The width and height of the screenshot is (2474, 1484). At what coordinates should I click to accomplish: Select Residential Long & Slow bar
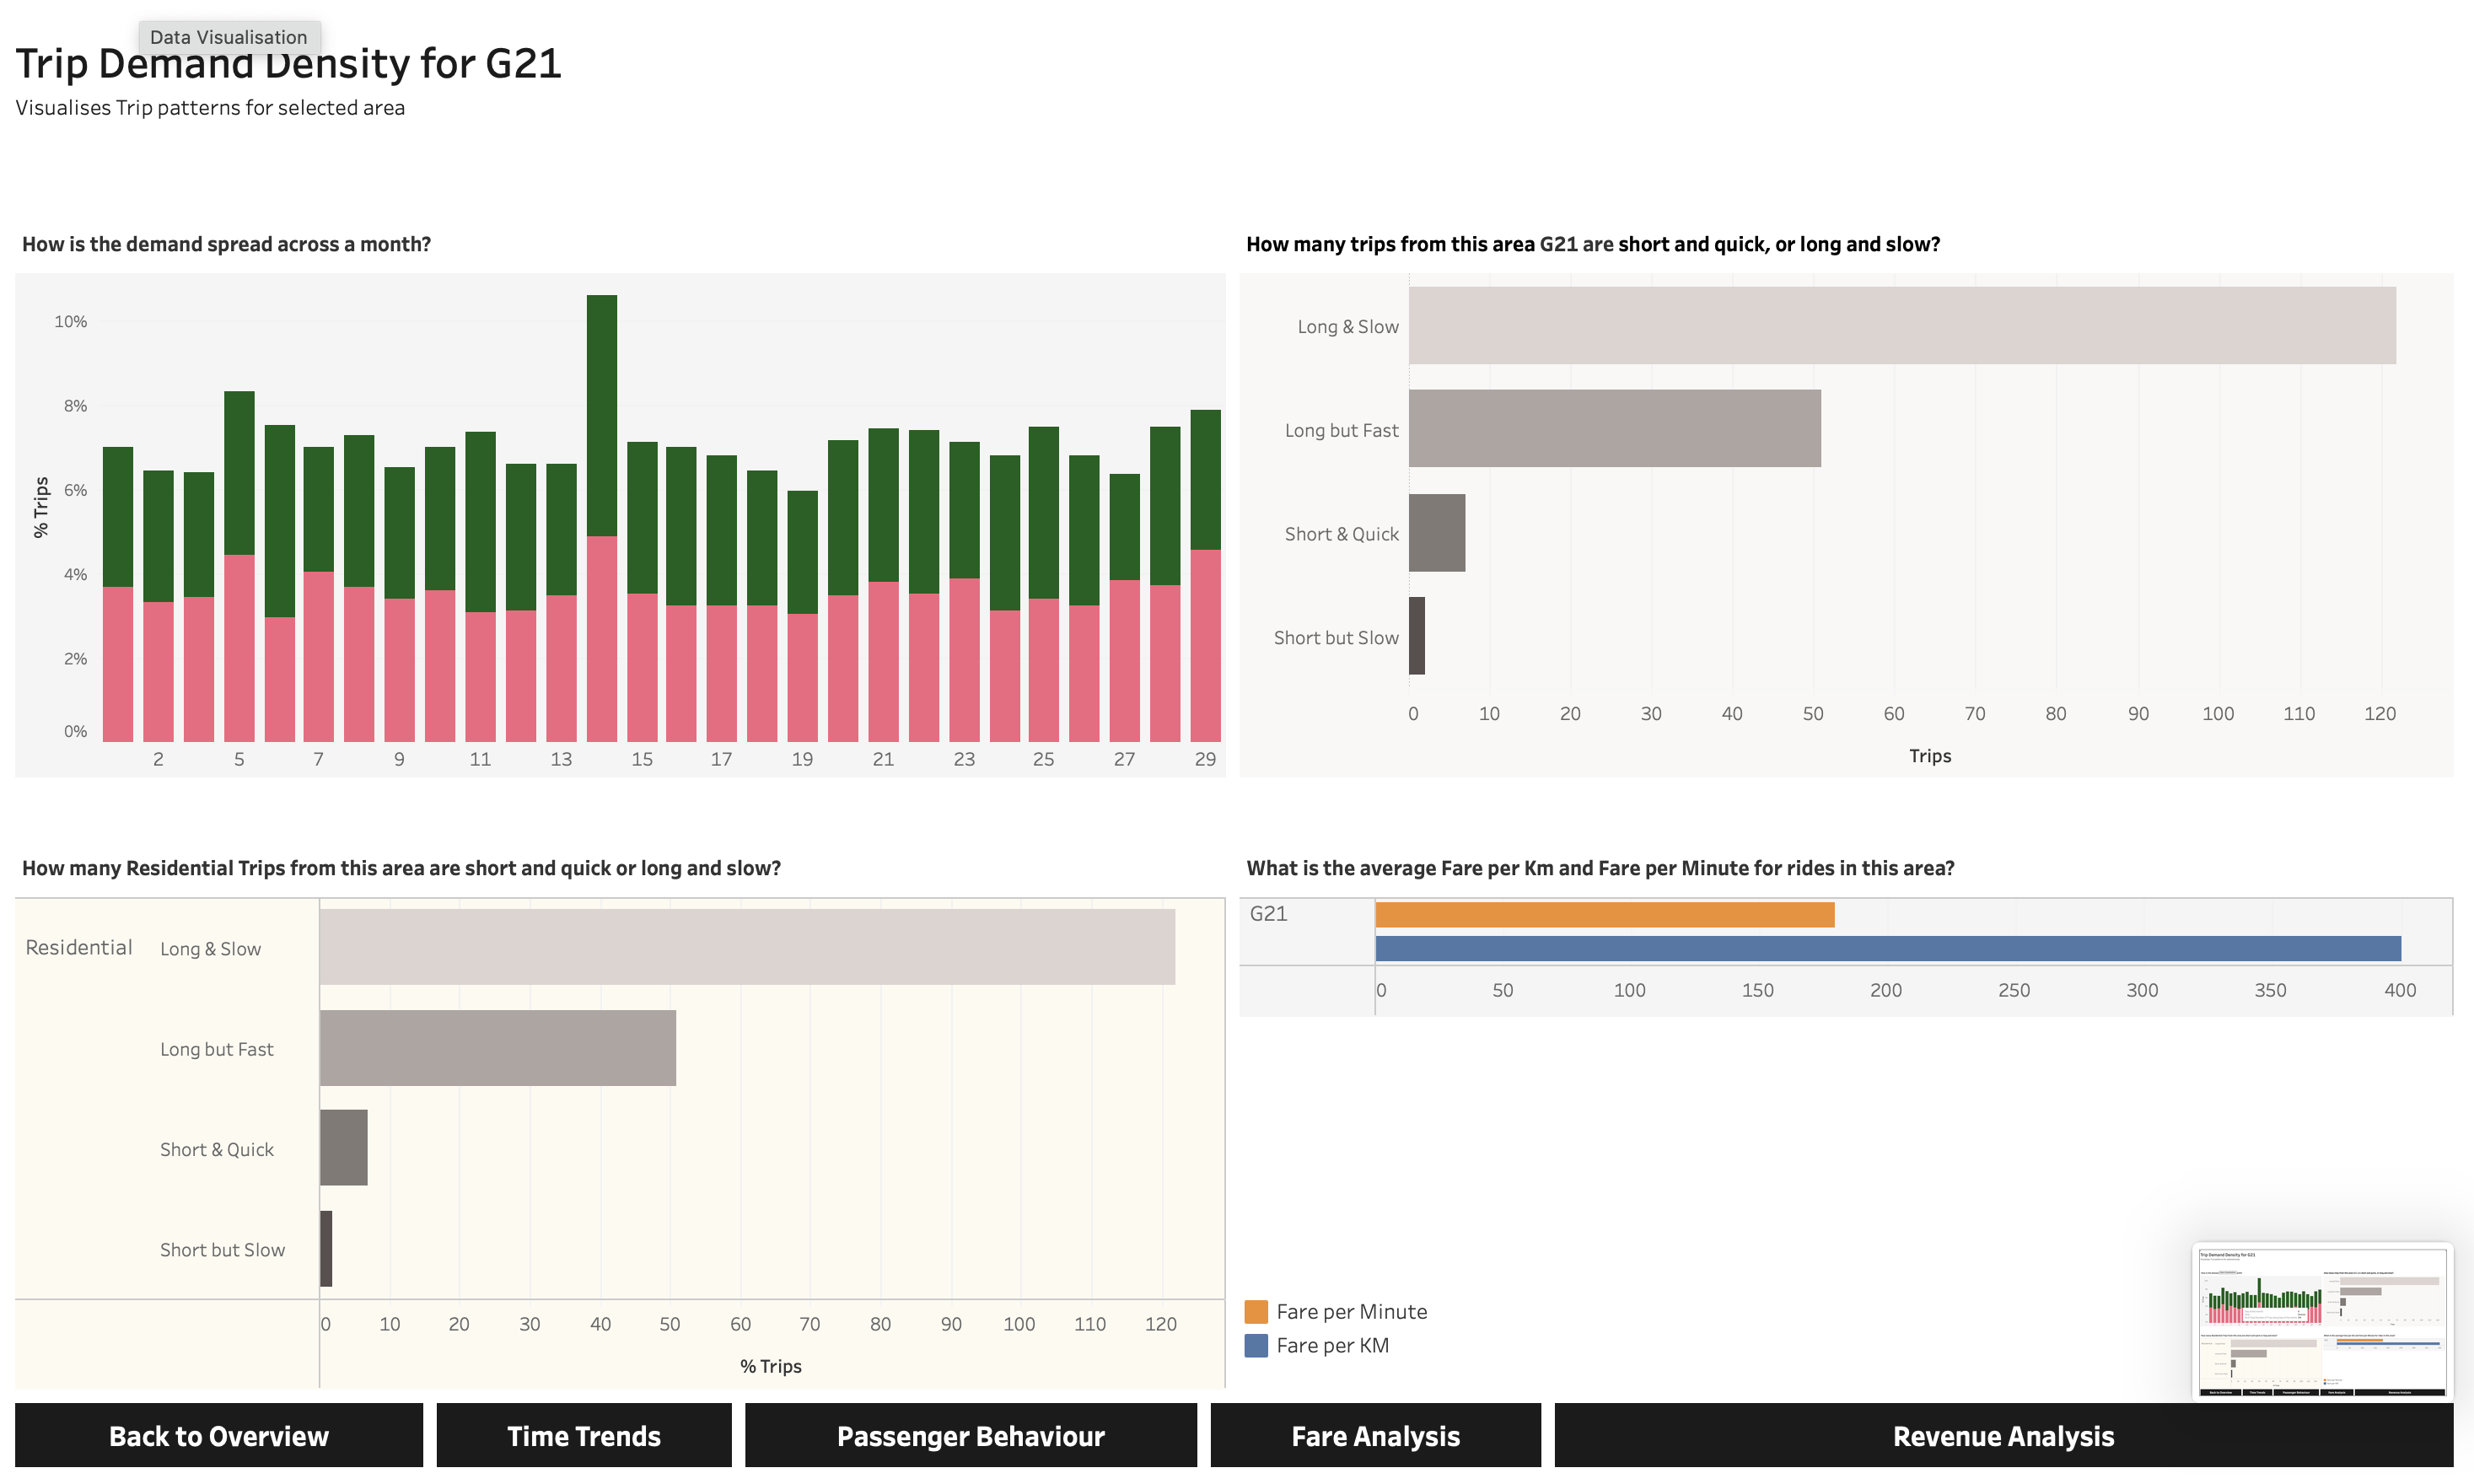click(746, 946)
